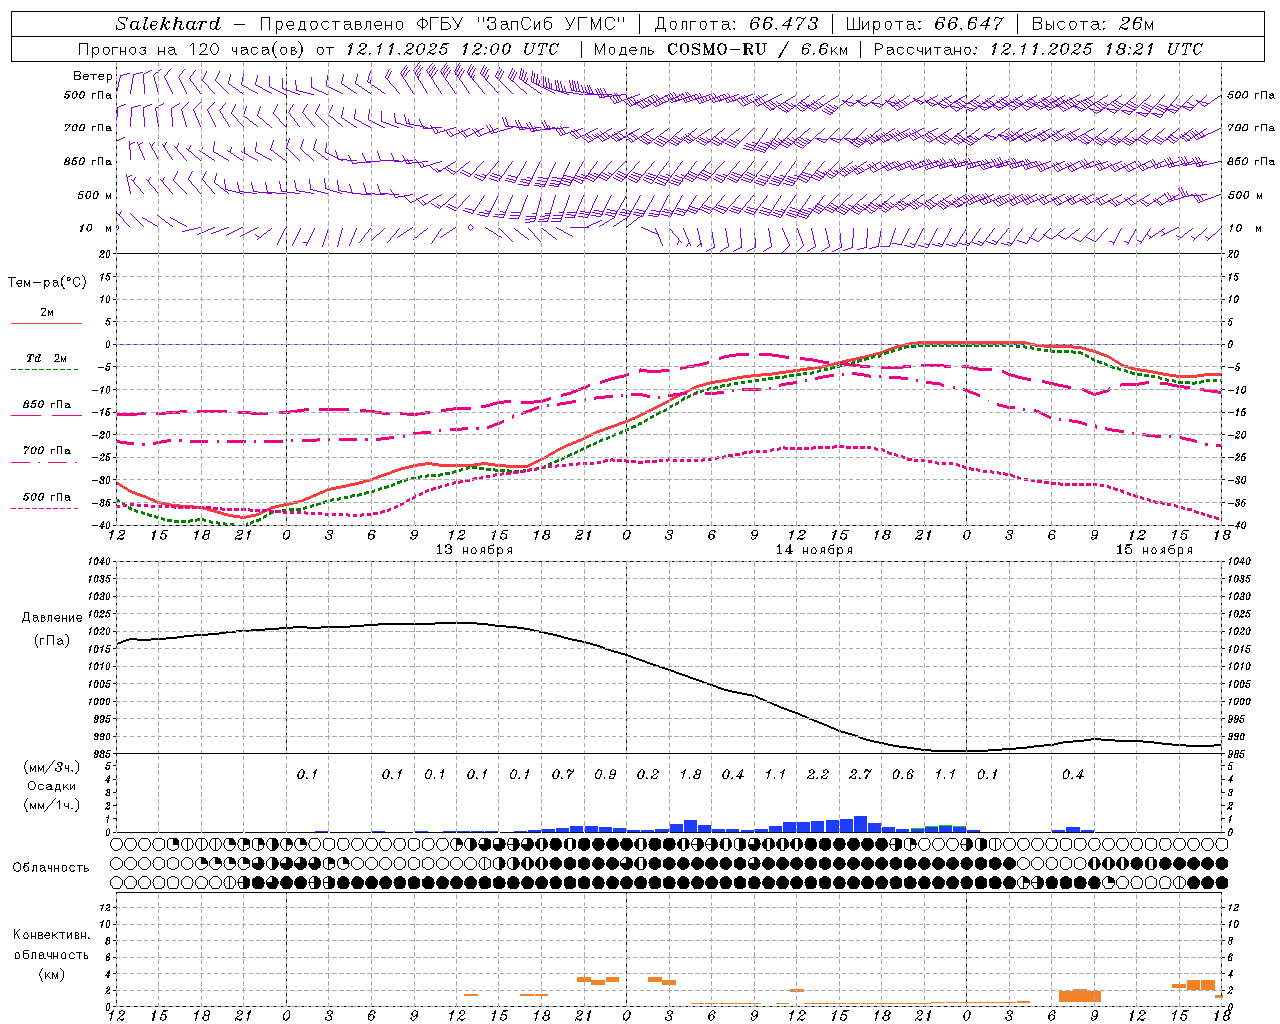Click the Осадки panel label
1280x1024 pixels.
pyautogui.click(x=51, y=786)
